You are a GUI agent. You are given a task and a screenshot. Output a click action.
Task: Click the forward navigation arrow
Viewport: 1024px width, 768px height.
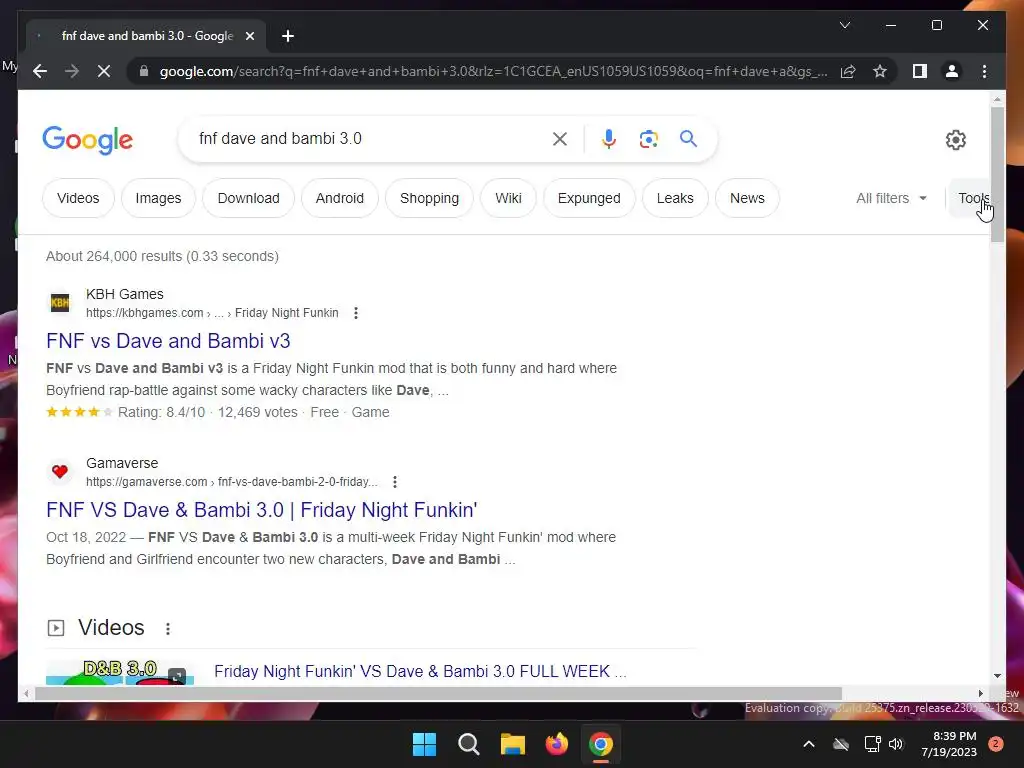pos(72,71)
